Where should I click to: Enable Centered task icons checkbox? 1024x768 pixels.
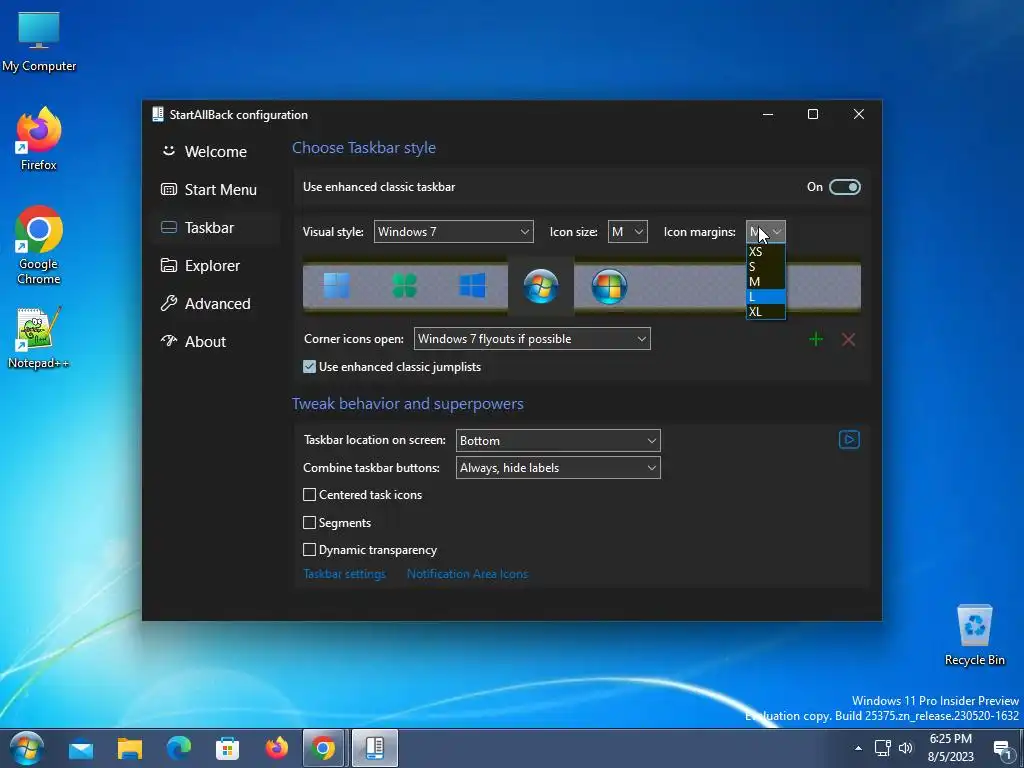coord(310,495)
